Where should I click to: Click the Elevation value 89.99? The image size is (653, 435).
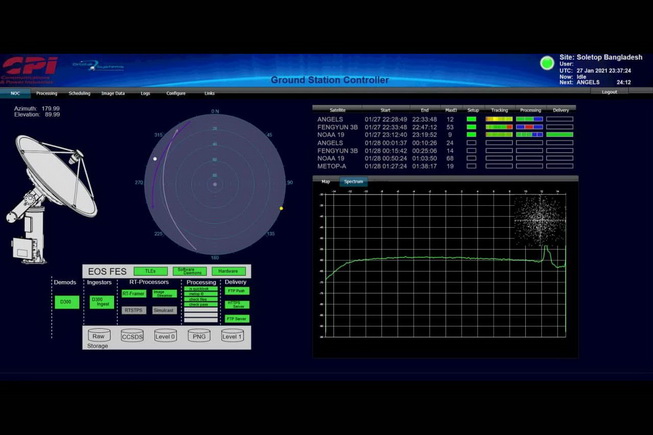[52, 114]
